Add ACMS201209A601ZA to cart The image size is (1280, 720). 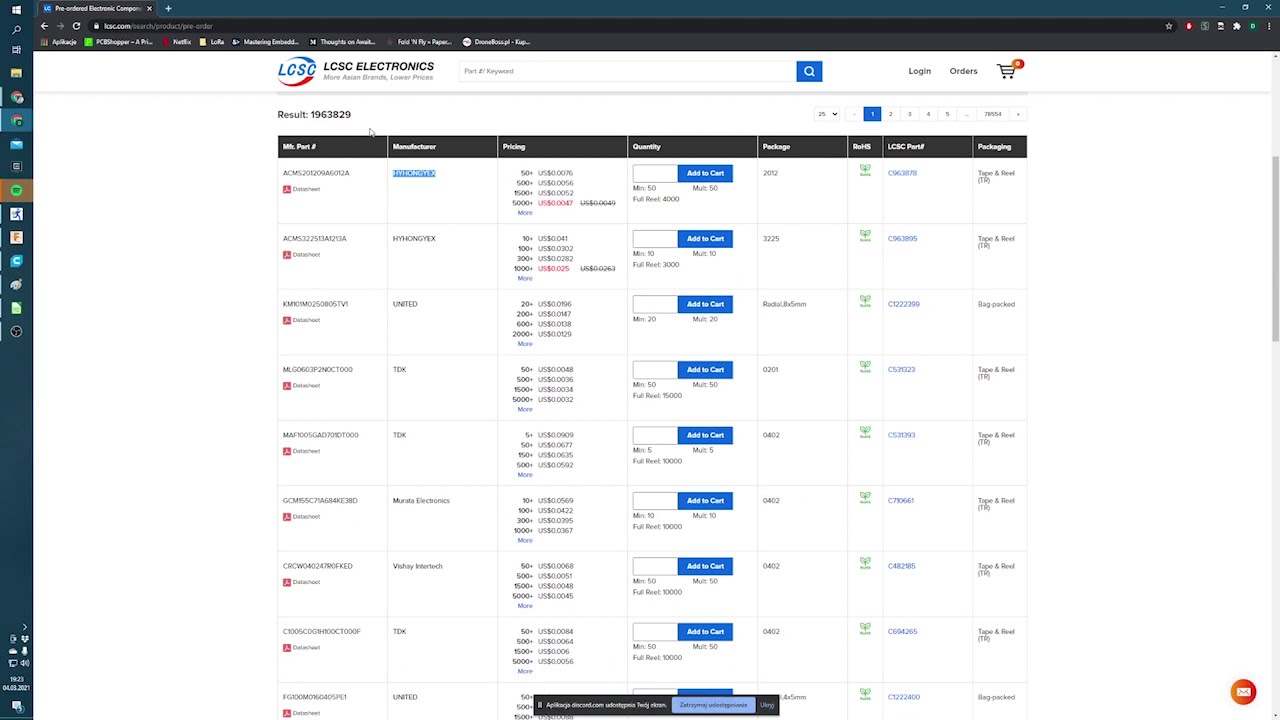point(705,173)
